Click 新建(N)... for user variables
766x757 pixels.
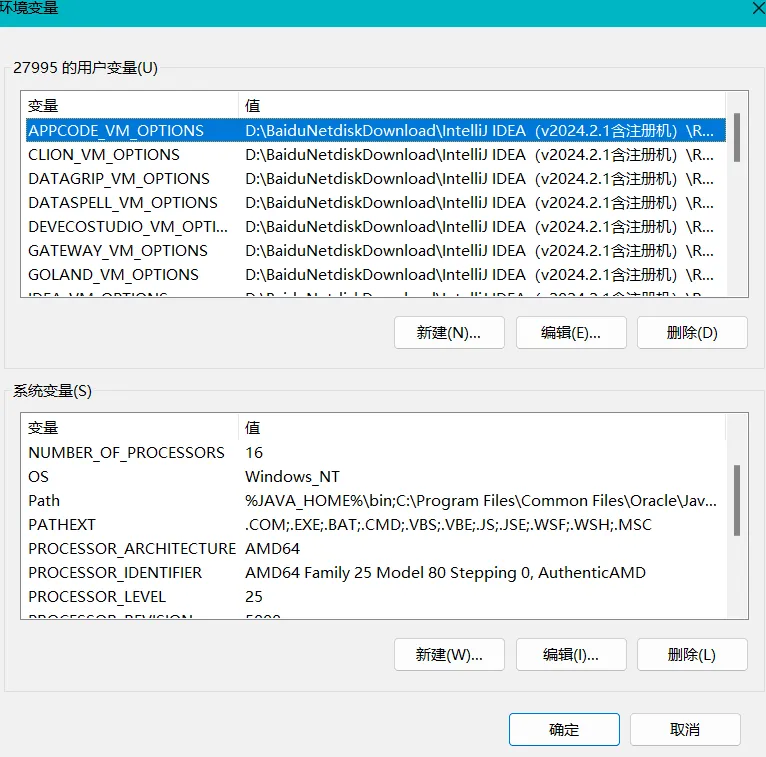[x=448, y=333]
